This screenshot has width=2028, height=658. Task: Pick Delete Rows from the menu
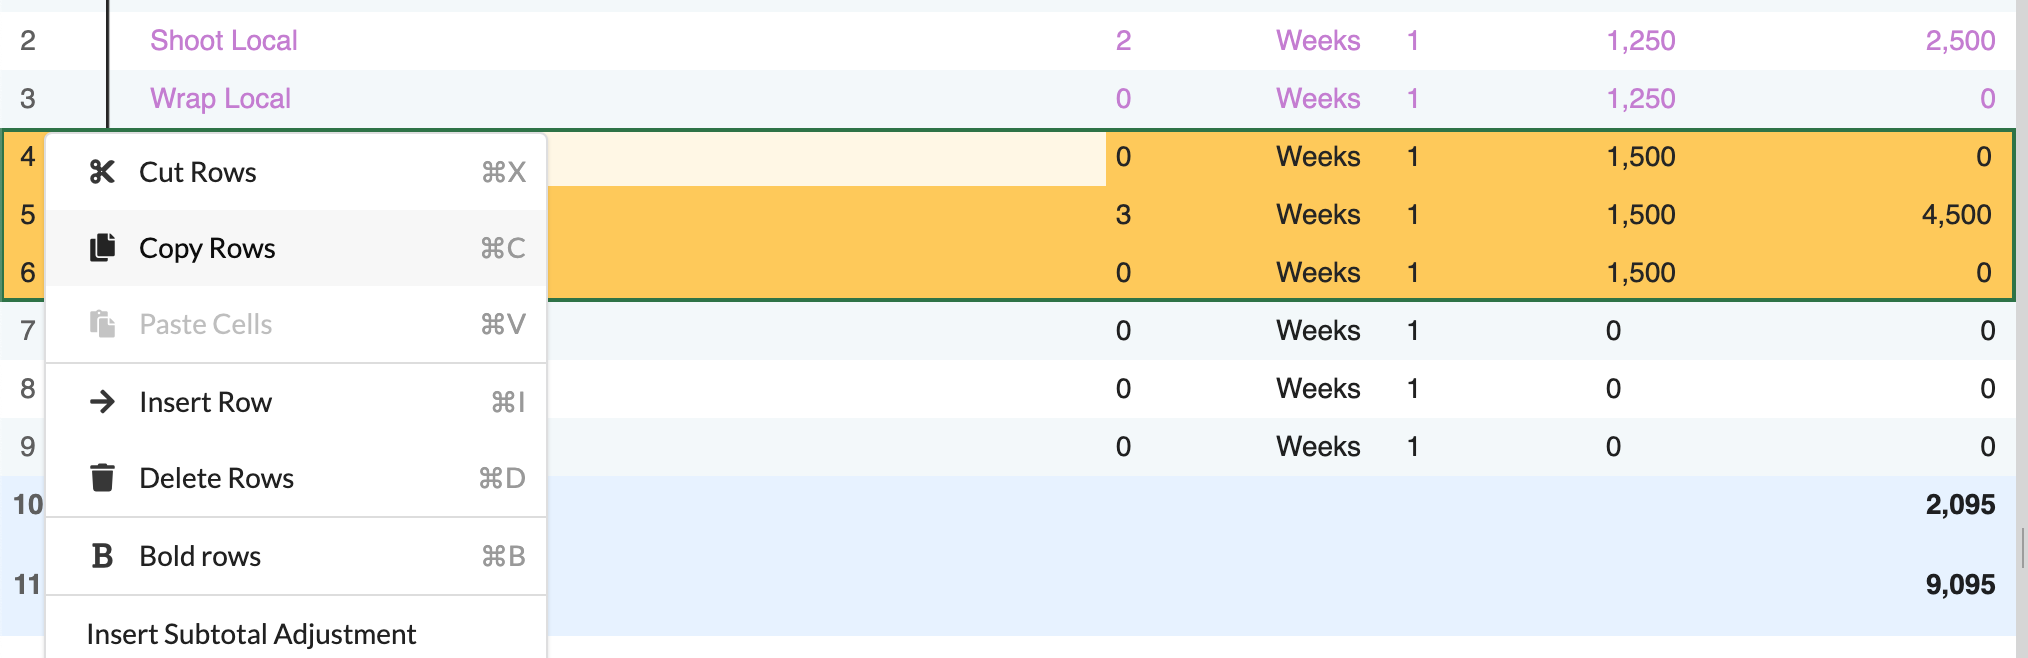216,478
